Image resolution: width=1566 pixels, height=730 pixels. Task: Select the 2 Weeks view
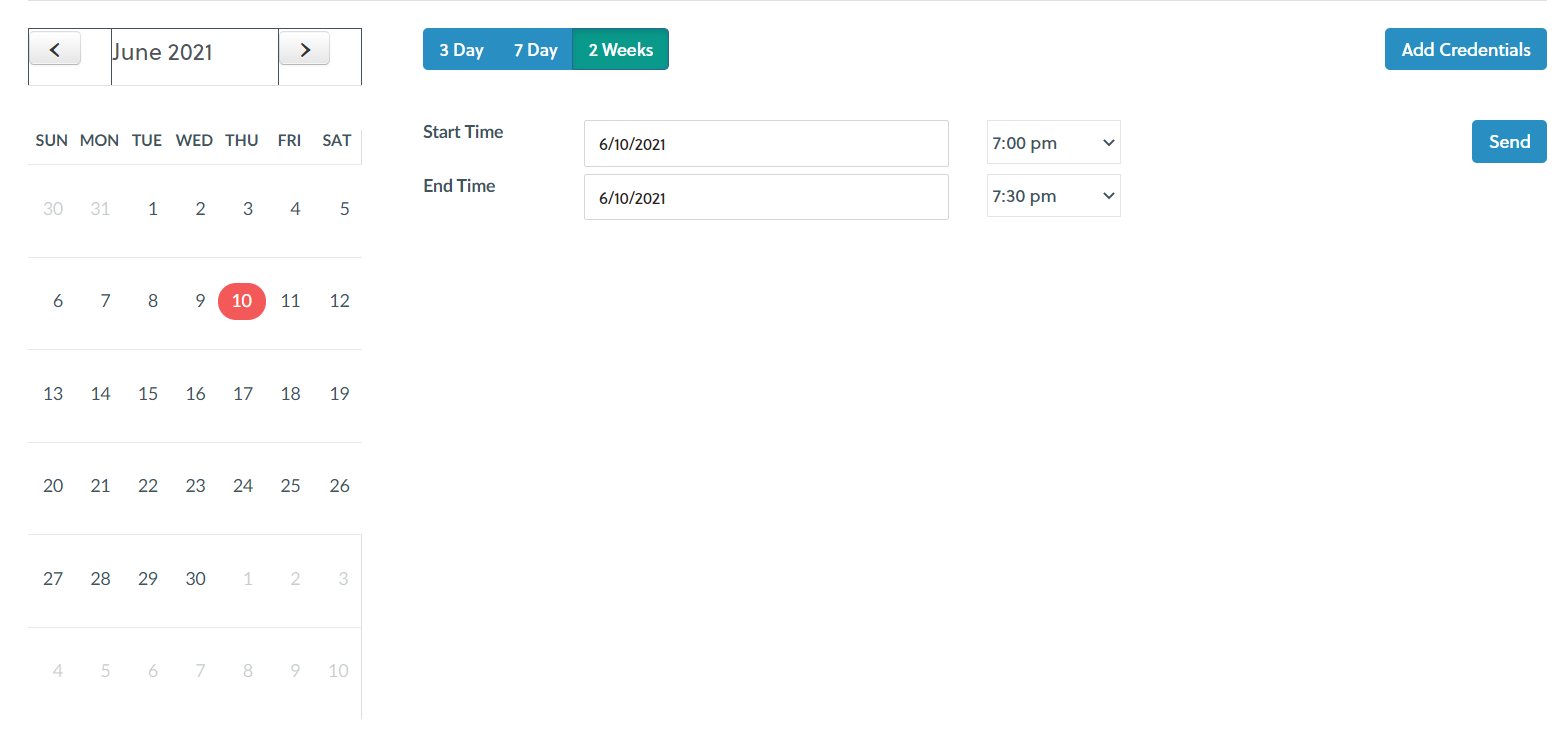pyautogui.click(x=620, y=50)
